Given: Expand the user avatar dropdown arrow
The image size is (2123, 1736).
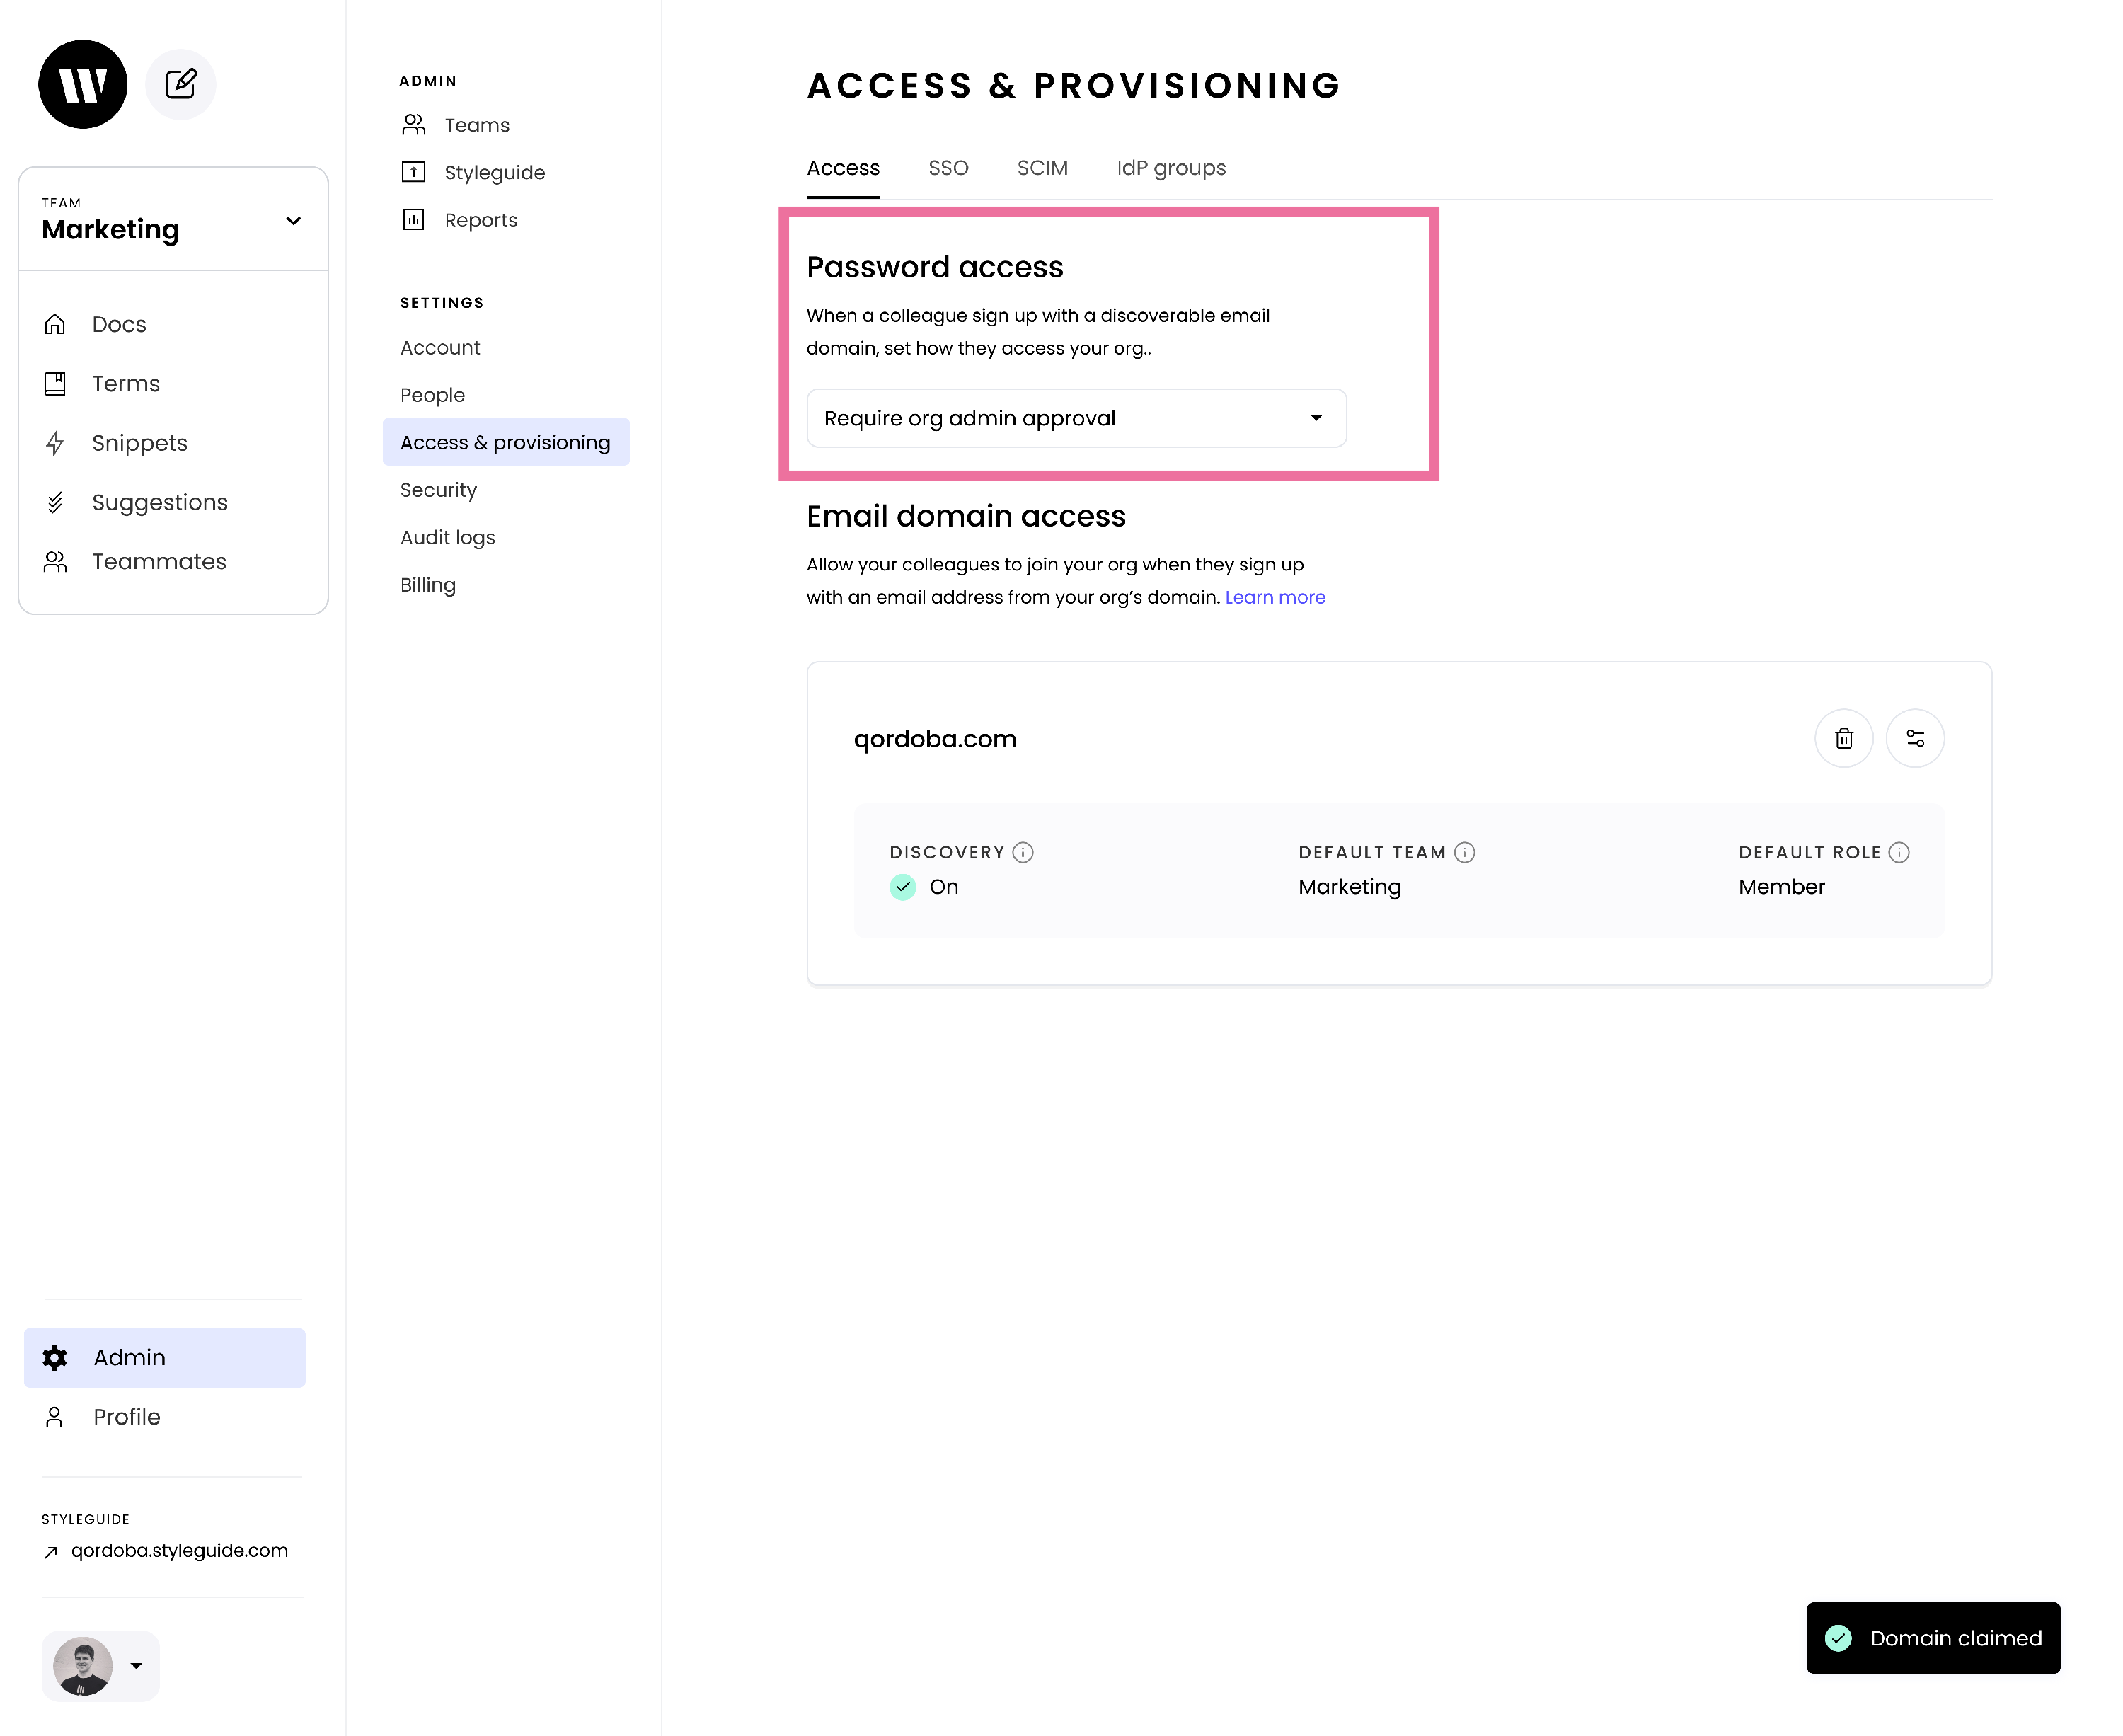Looking at the screenshot, I should (136, 1666).
